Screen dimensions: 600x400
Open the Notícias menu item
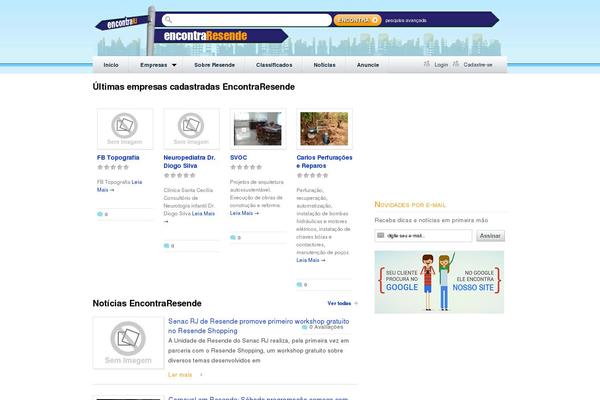click(x=324, y=65)
